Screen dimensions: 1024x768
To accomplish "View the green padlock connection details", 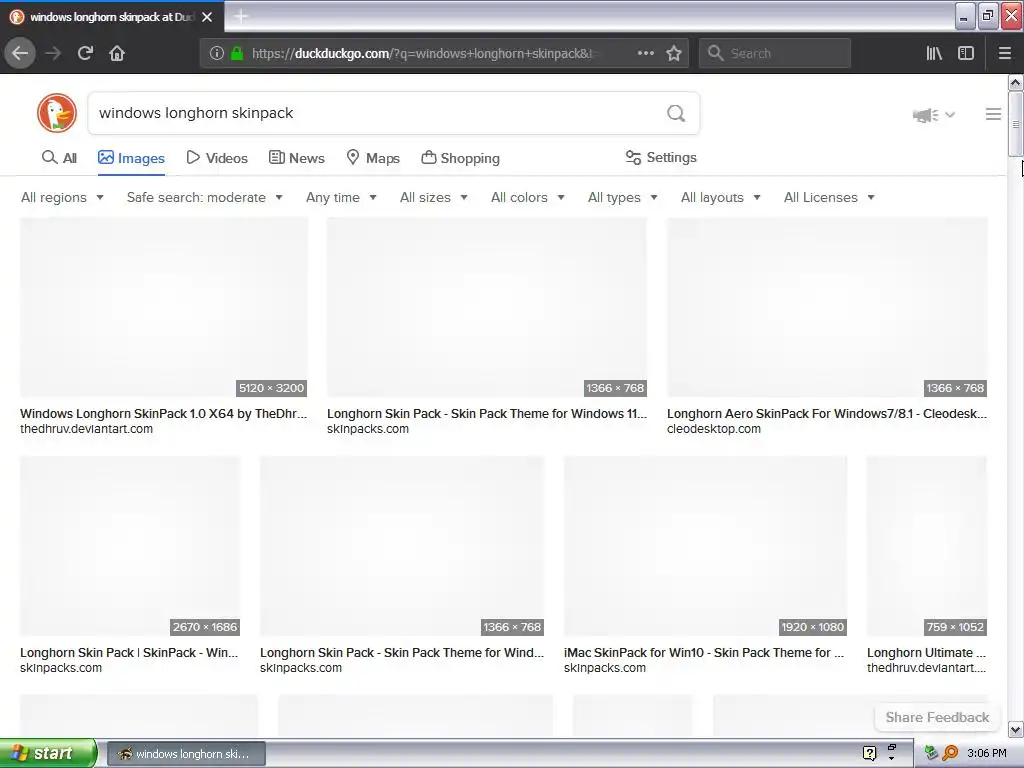I will pos(237,53).
